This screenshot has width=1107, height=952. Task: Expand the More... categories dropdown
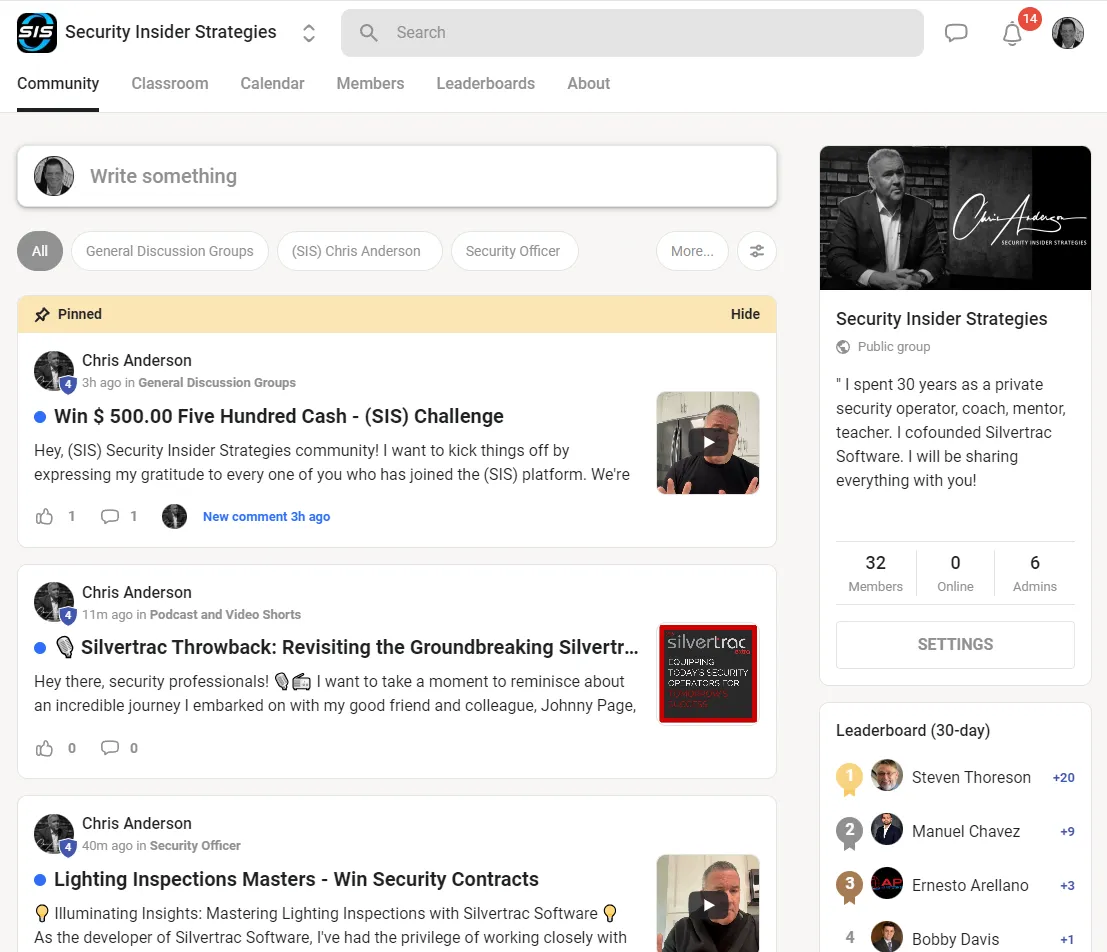pyautogui.click(x=692, y=251)
